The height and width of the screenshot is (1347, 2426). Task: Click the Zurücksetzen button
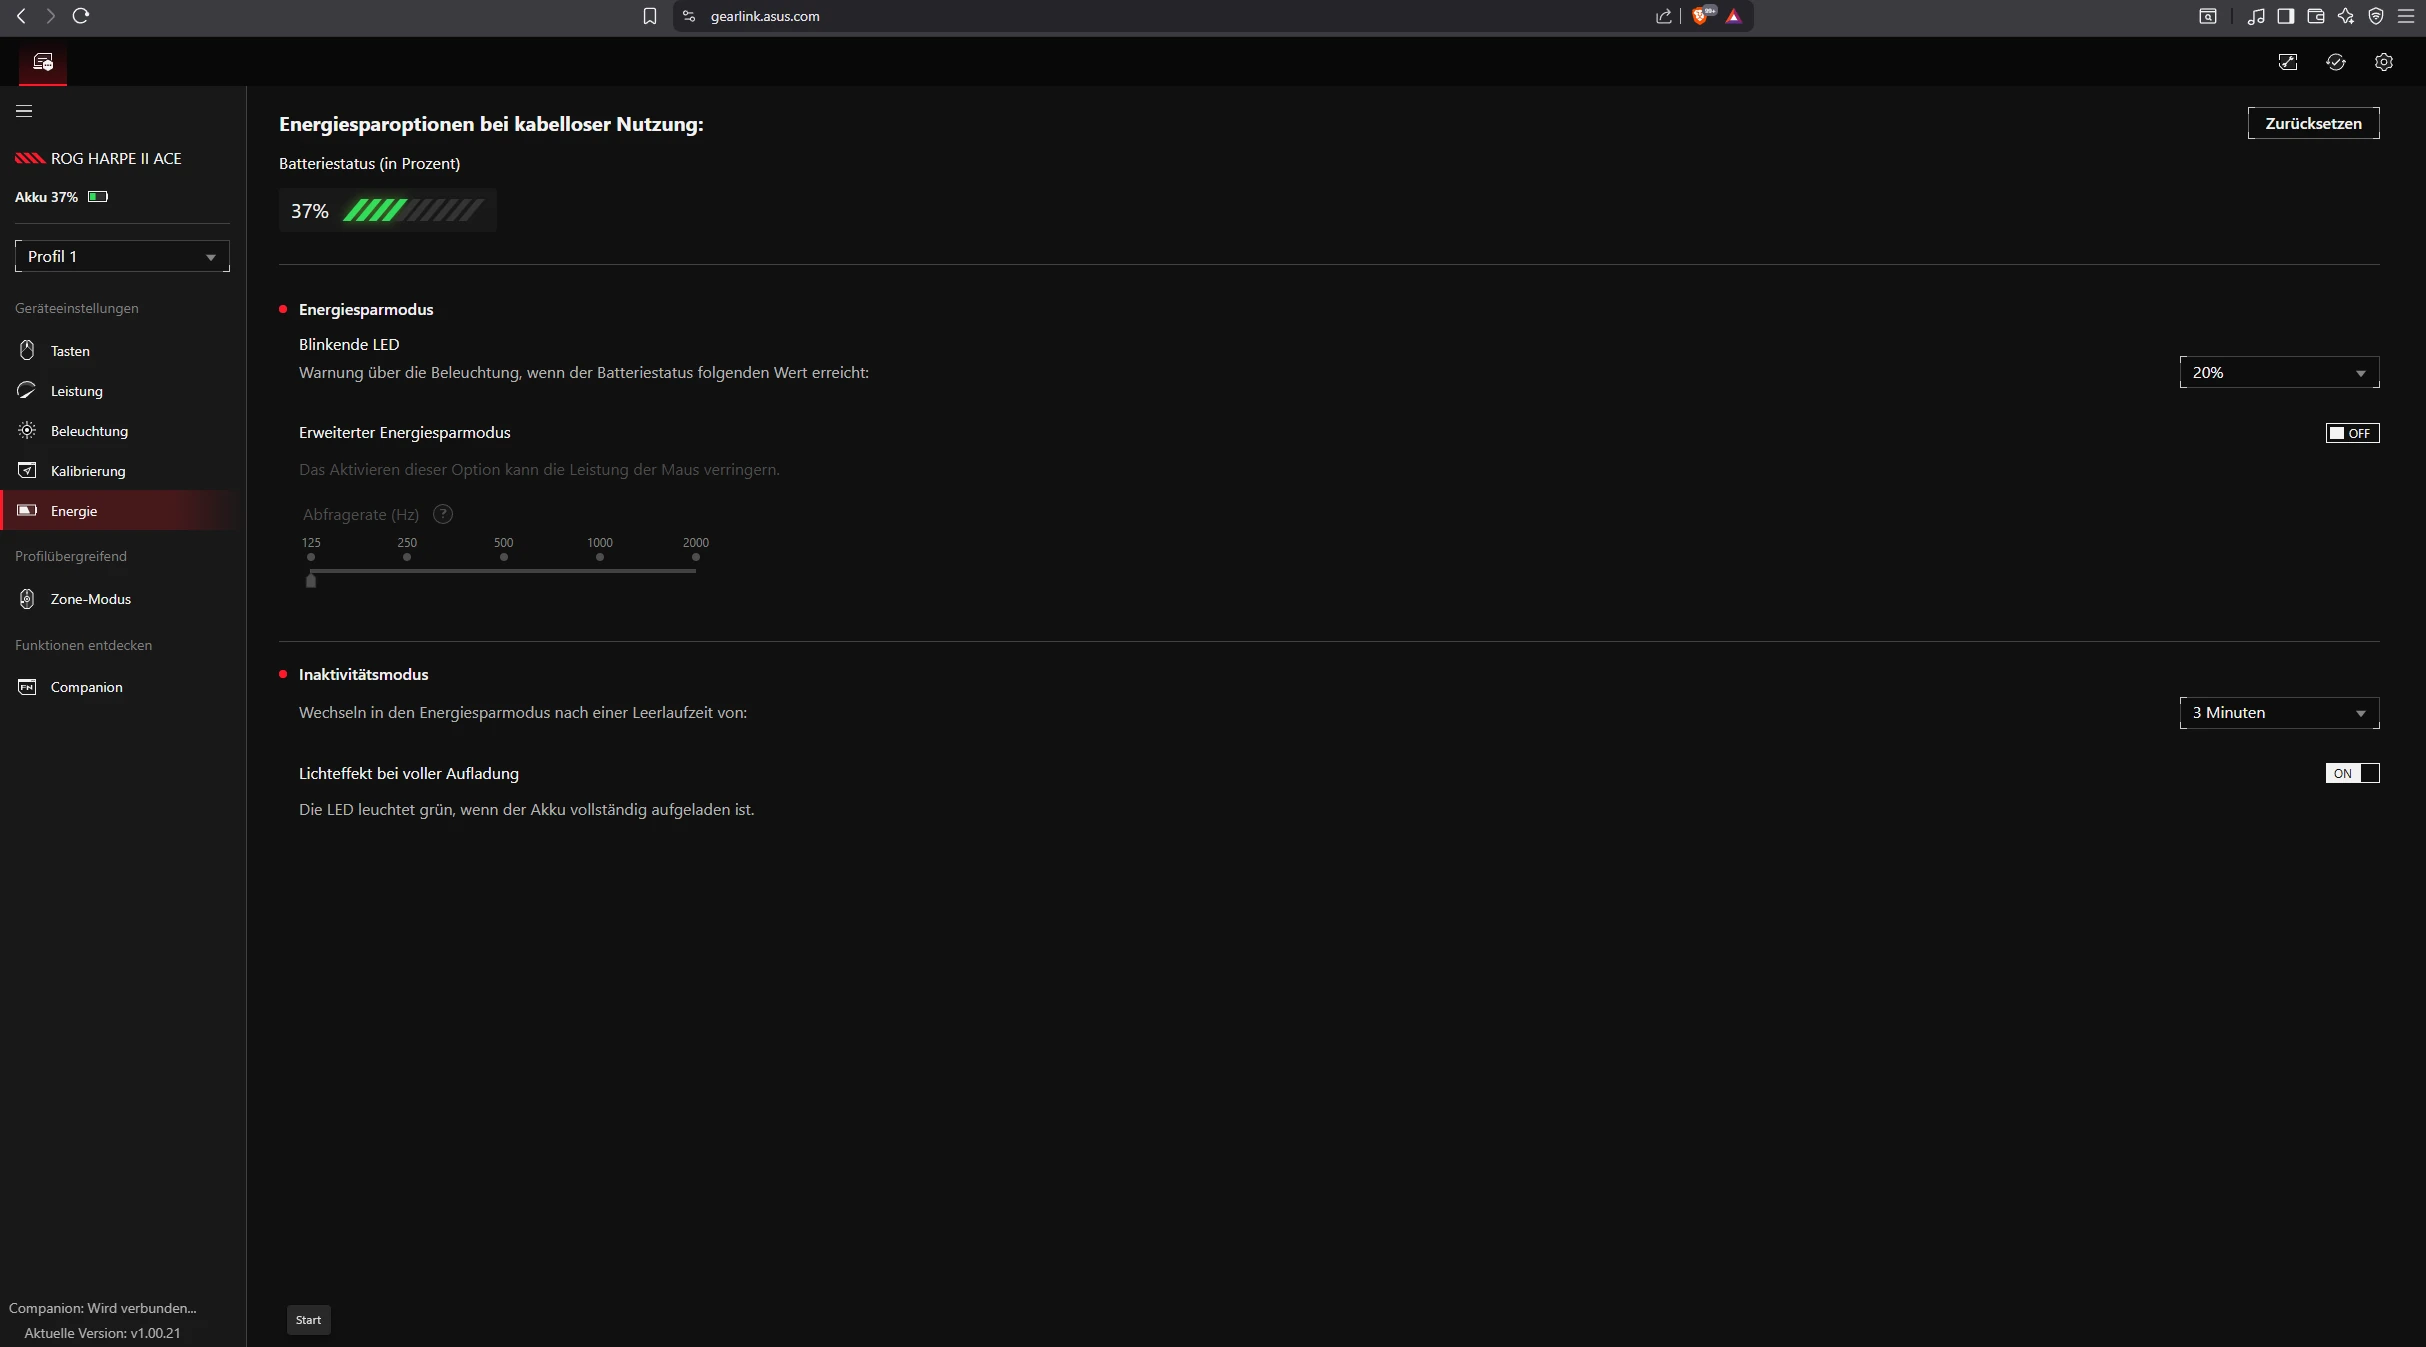click(2312, 123)
